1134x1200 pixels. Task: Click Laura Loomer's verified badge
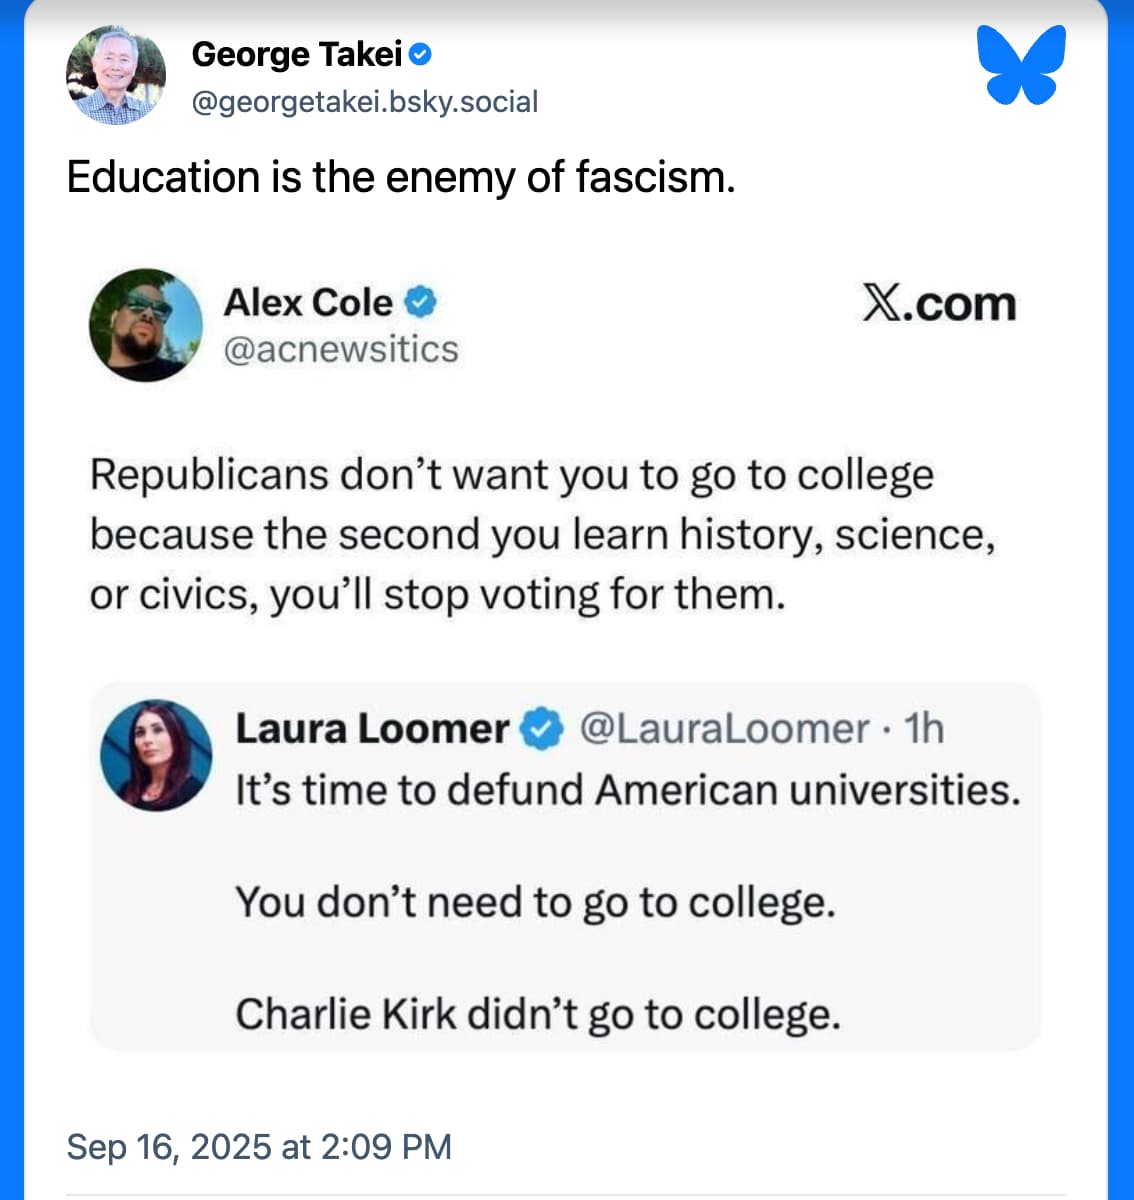544,728
